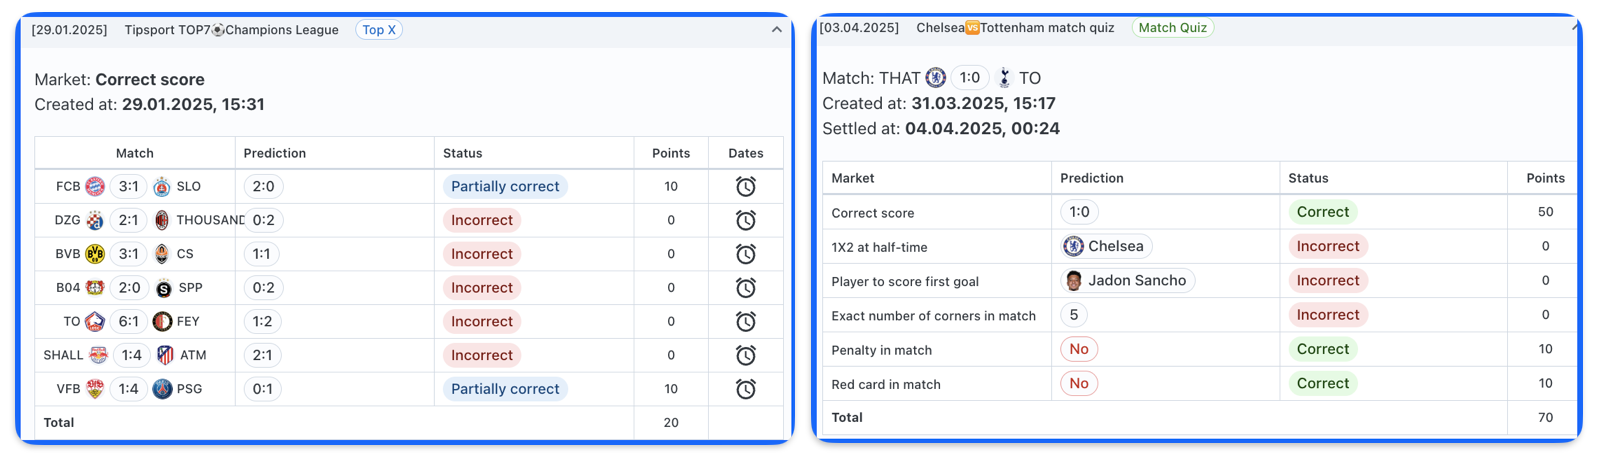
Task: Collapse the Tipsport TOP7 panel with the chevron
Action: [x=776, y=30]
